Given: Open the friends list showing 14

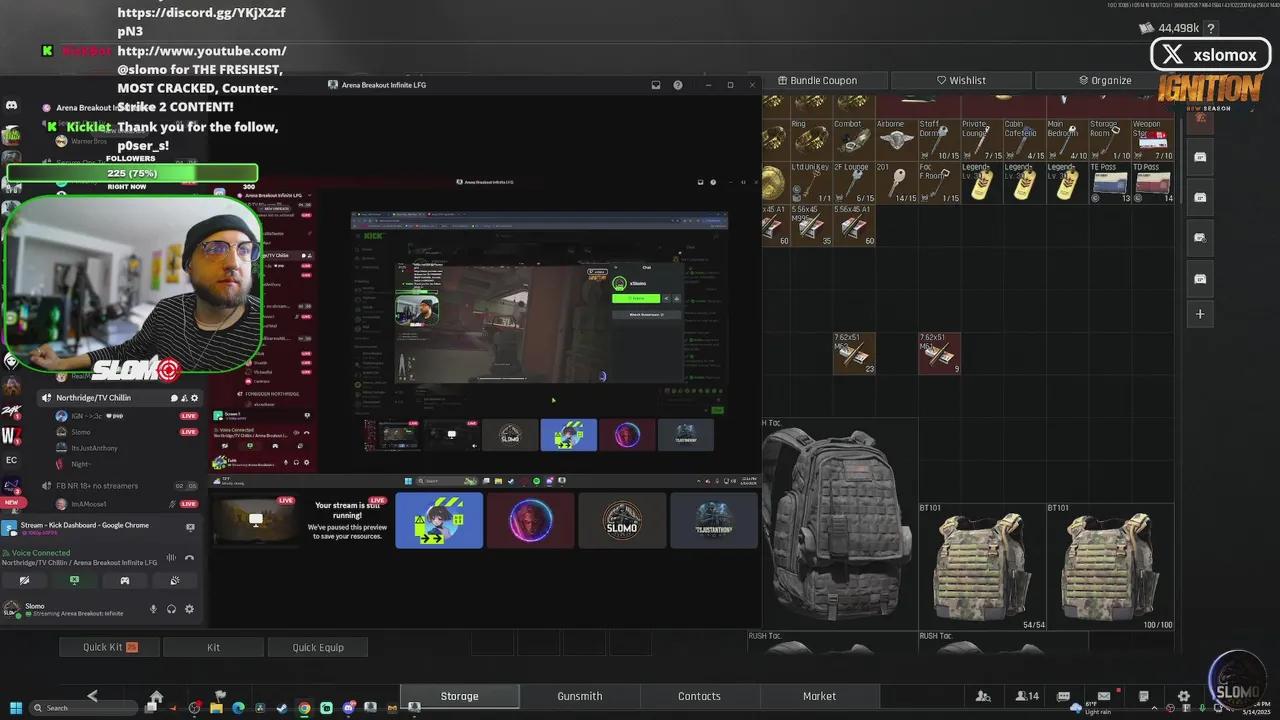Looking at the screenshot, I should point(1027,696).
